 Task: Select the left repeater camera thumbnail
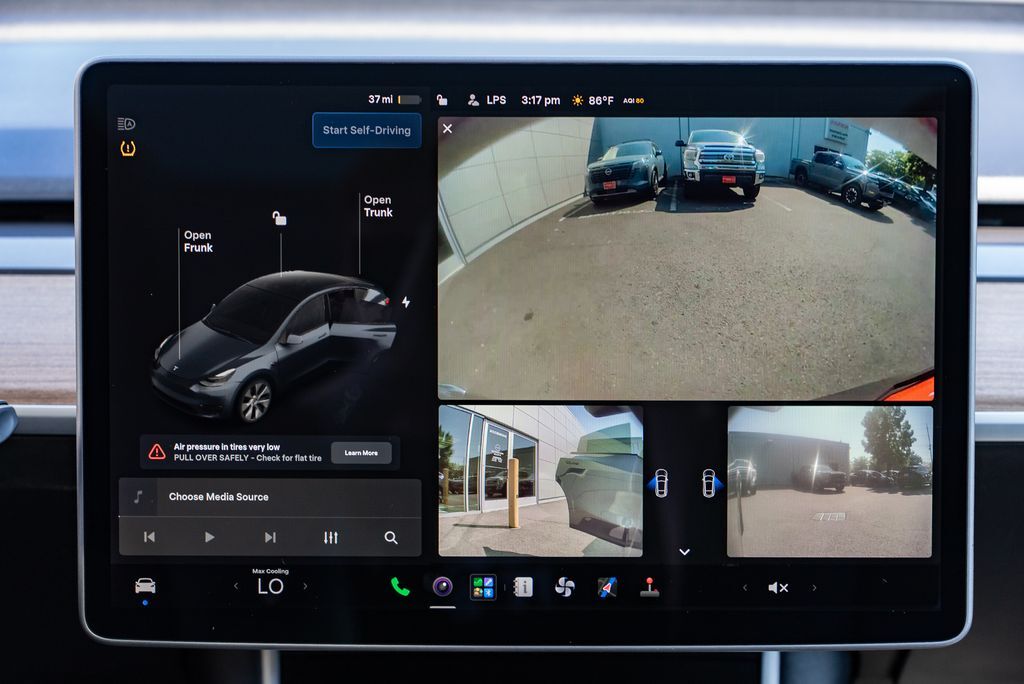tap(540, 481)
